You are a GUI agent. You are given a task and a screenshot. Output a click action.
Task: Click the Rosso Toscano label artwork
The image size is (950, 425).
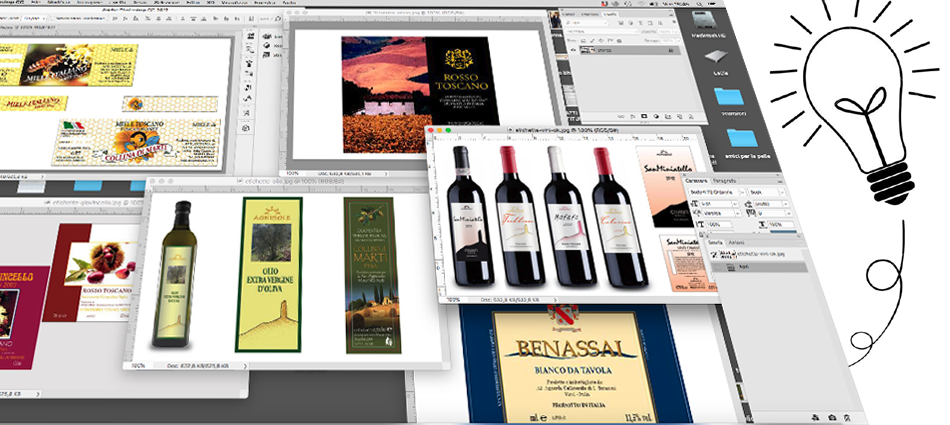point(420,94)
